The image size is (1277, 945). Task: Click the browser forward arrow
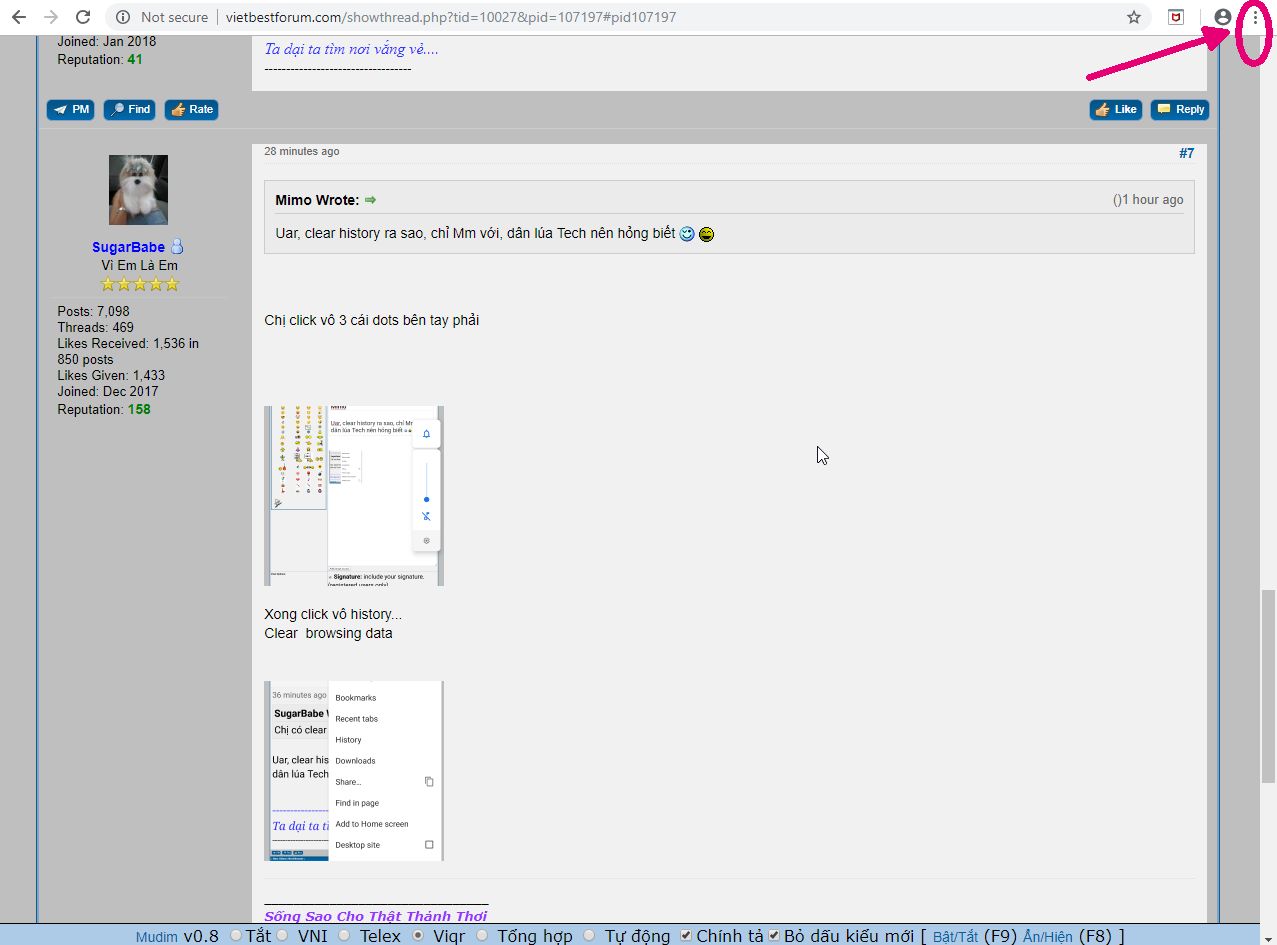coord(51,17)
